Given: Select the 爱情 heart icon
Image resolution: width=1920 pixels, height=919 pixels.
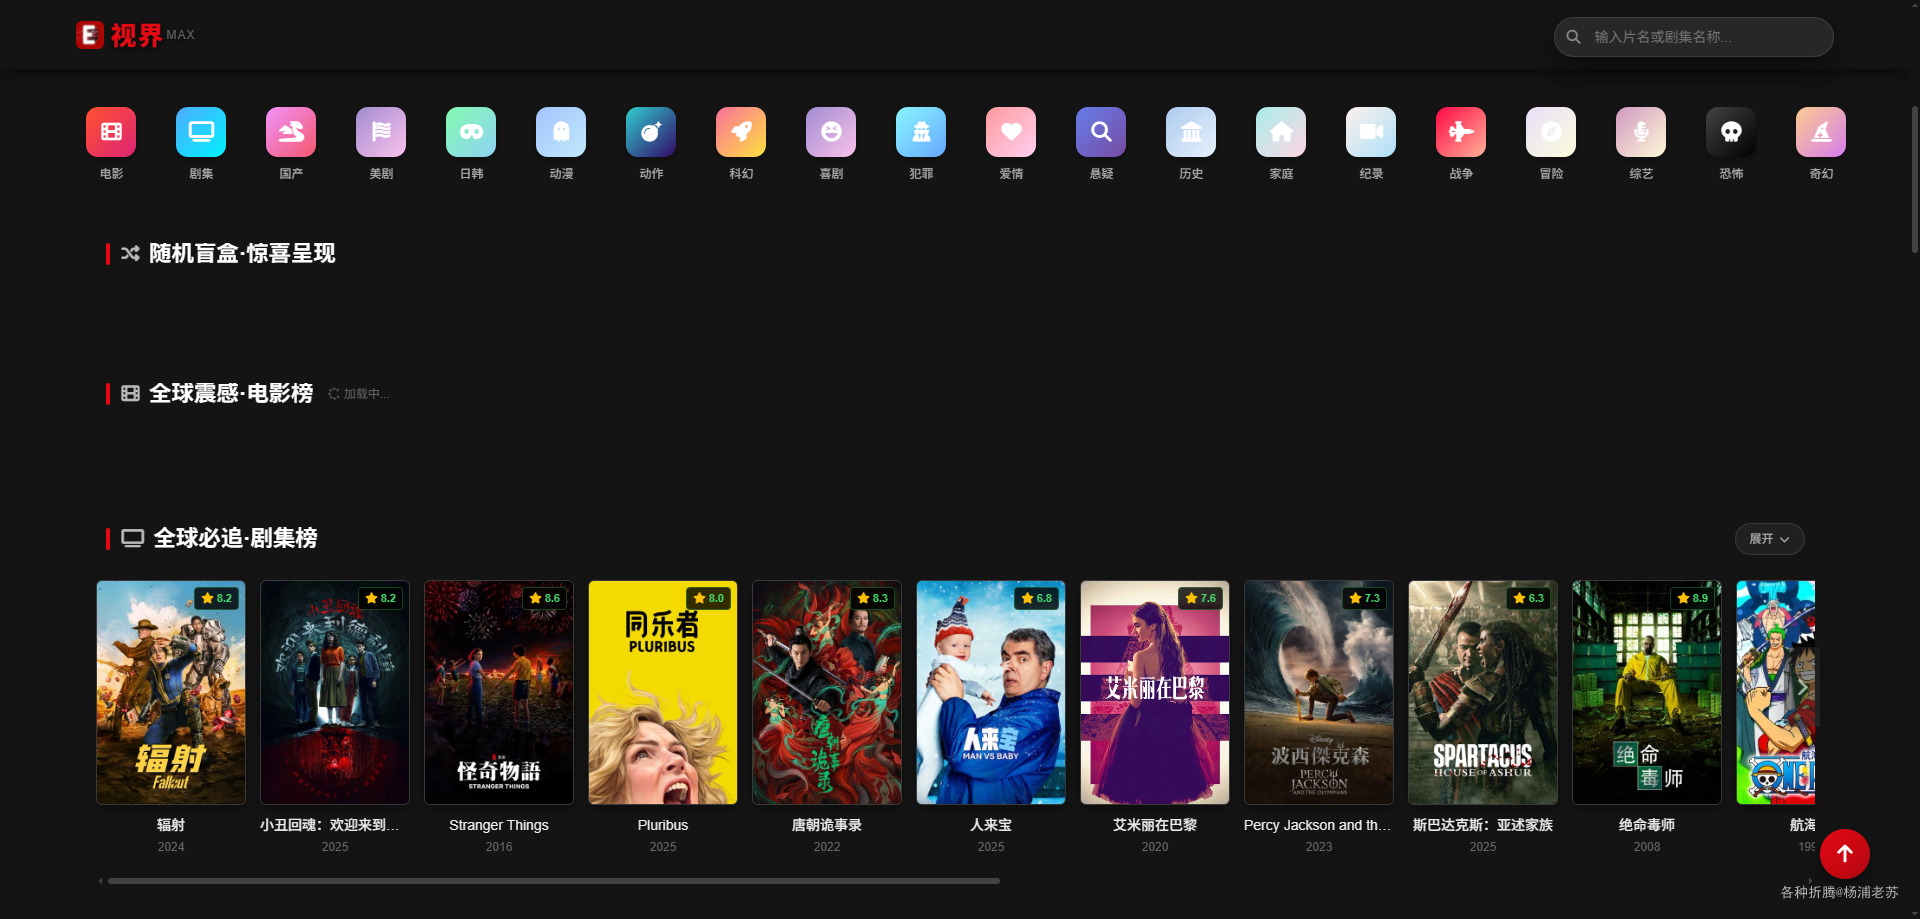Looking at the screenshot, I should point(1011,132).
